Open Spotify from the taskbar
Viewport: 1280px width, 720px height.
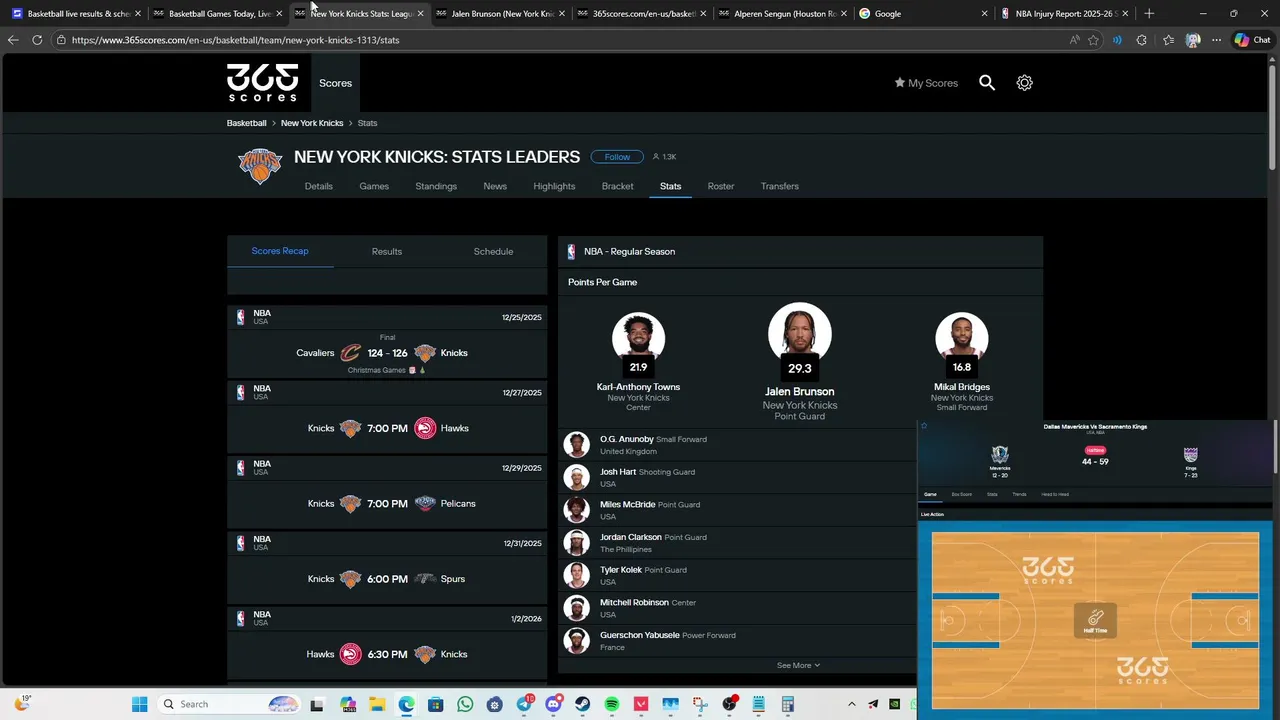[612, 704]
